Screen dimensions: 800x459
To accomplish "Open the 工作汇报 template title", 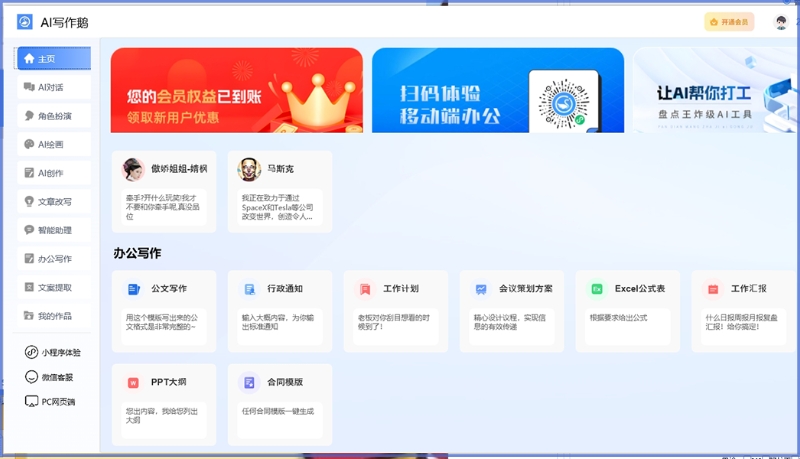I will [749, 289].
